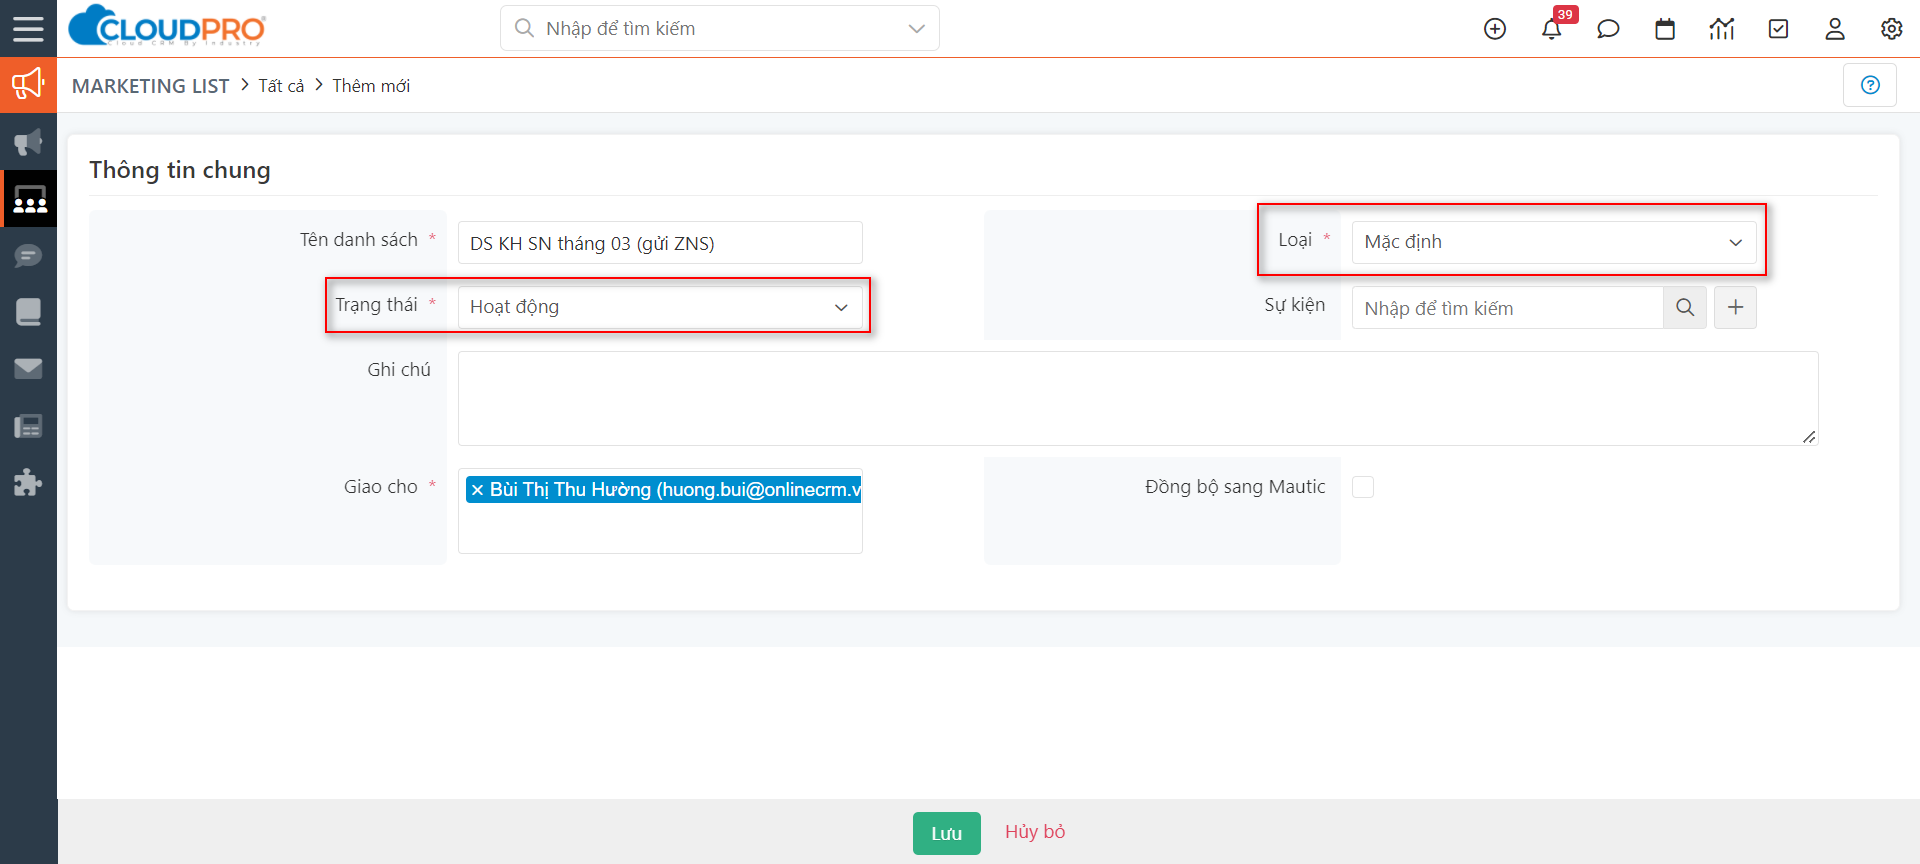Open the settings gear icon
Image resolution: width=1920 pixels, height=864 pixels.
(x=1891, y=29)
